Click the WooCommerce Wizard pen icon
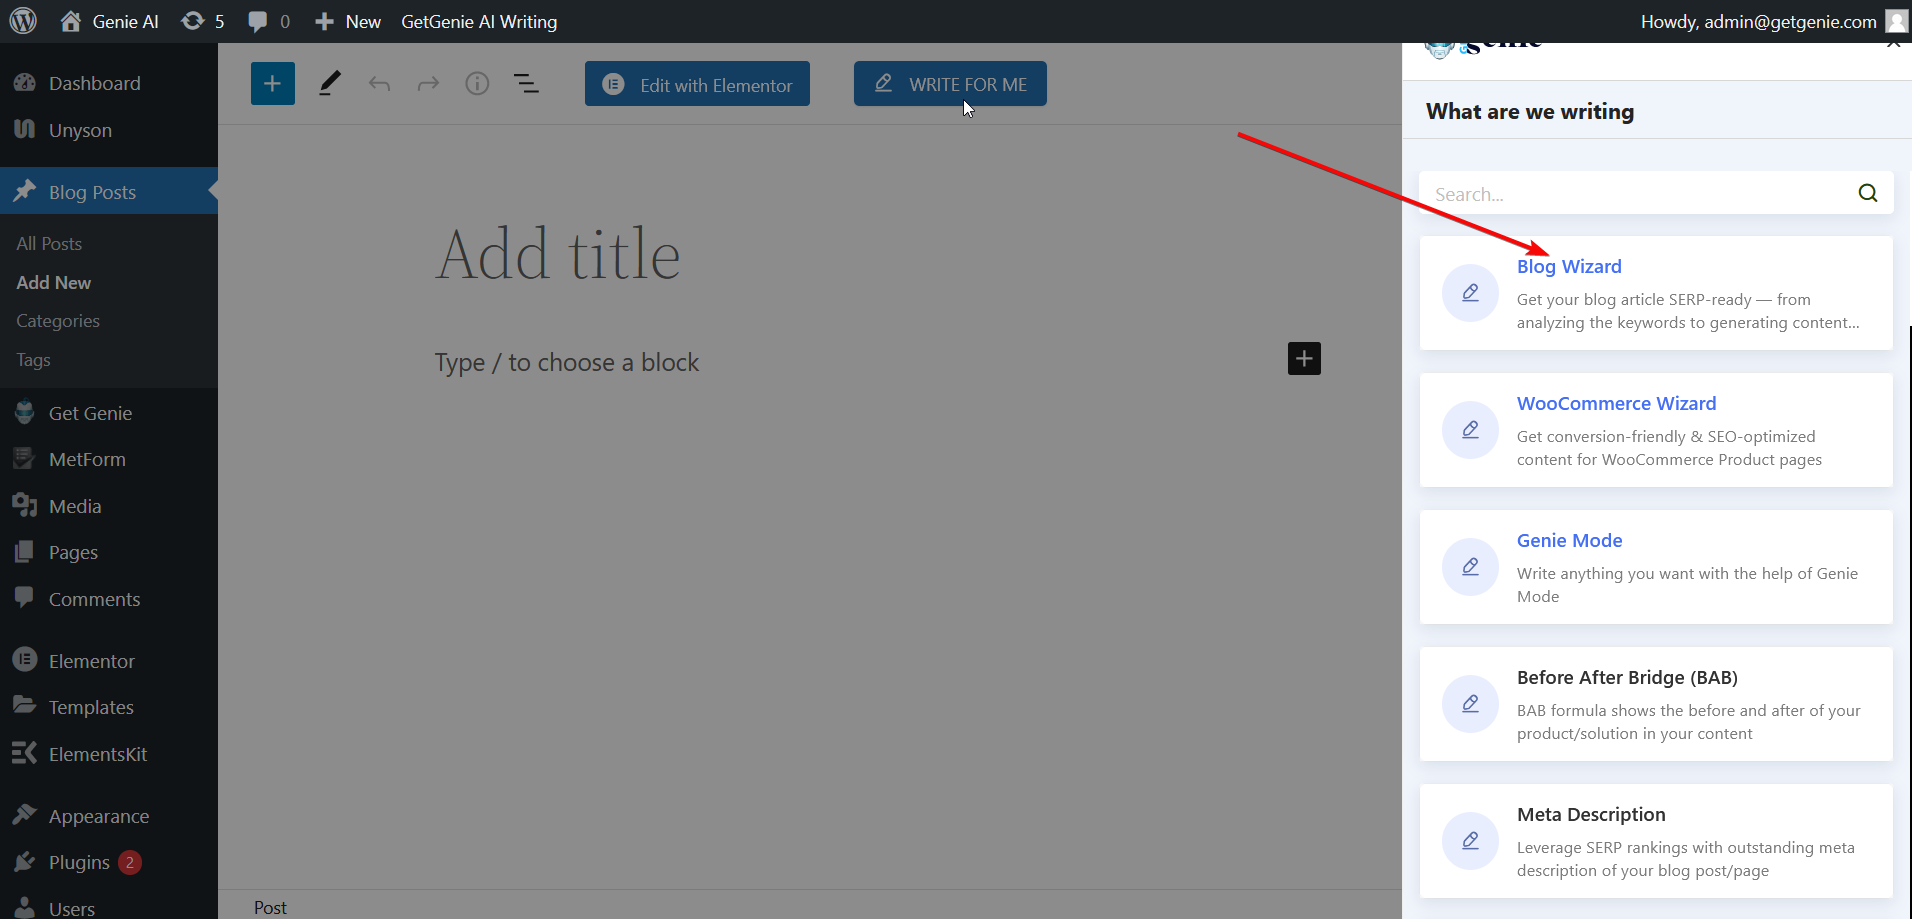 click(x=1470, y=430)
